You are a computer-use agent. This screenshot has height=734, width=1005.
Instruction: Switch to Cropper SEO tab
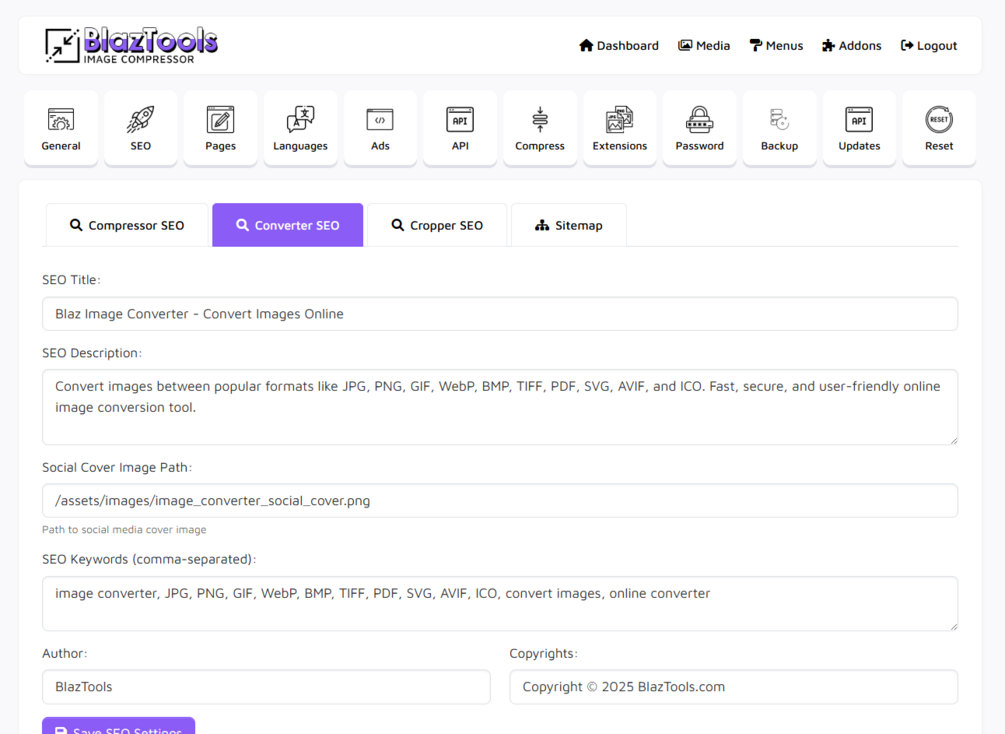(437, 225)
